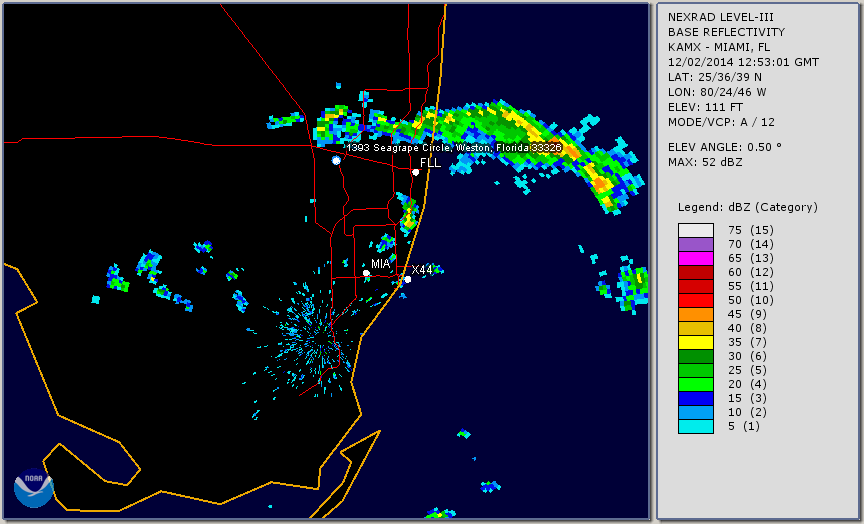Click the '50 (10)' legend value

click(750, 300)
